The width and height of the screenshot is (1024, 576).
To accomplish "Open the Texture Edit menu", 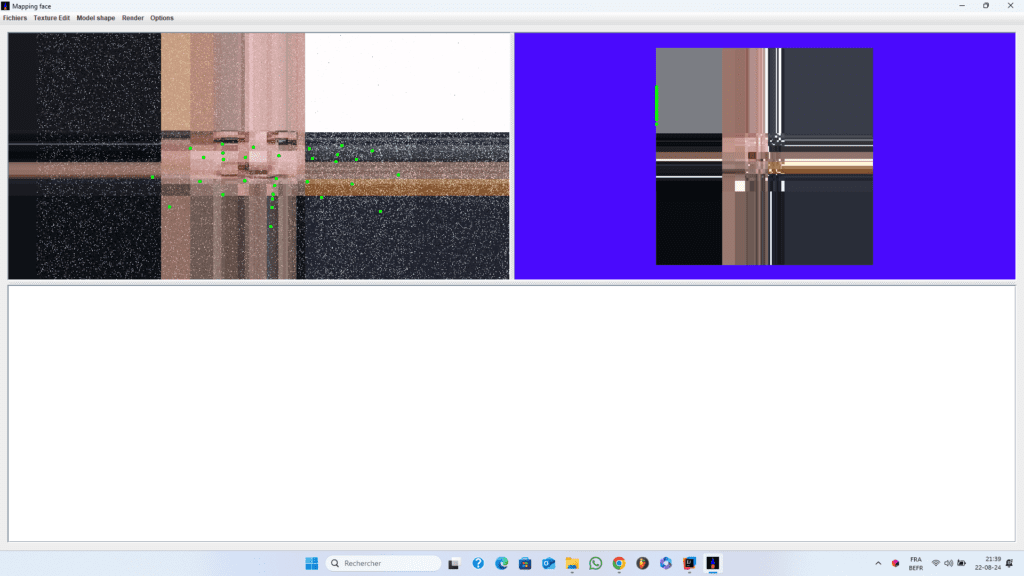I will tap(52, 18).
